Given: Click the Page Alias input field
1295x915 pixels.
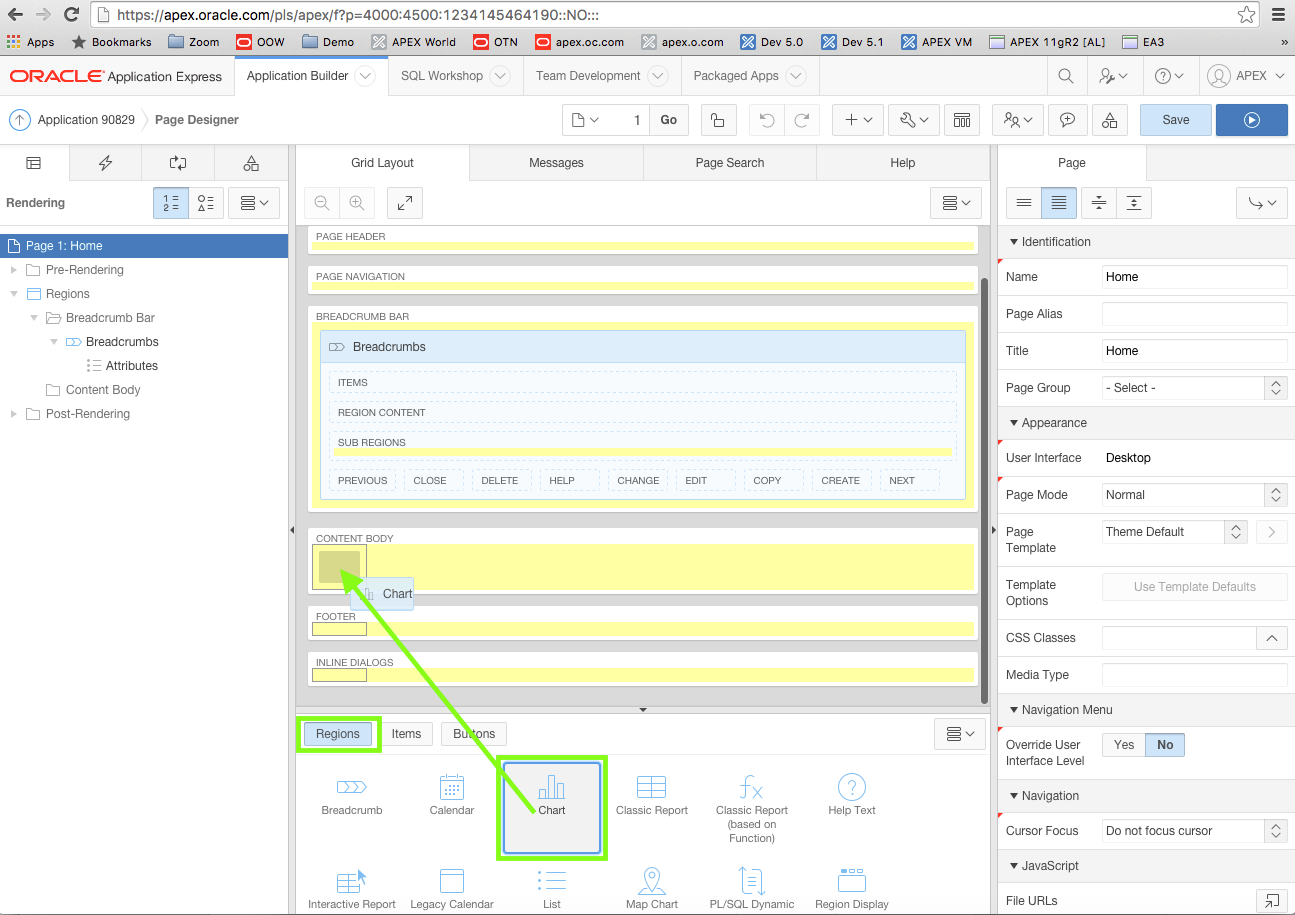Looking at the screenshot, I should 1194,314.
